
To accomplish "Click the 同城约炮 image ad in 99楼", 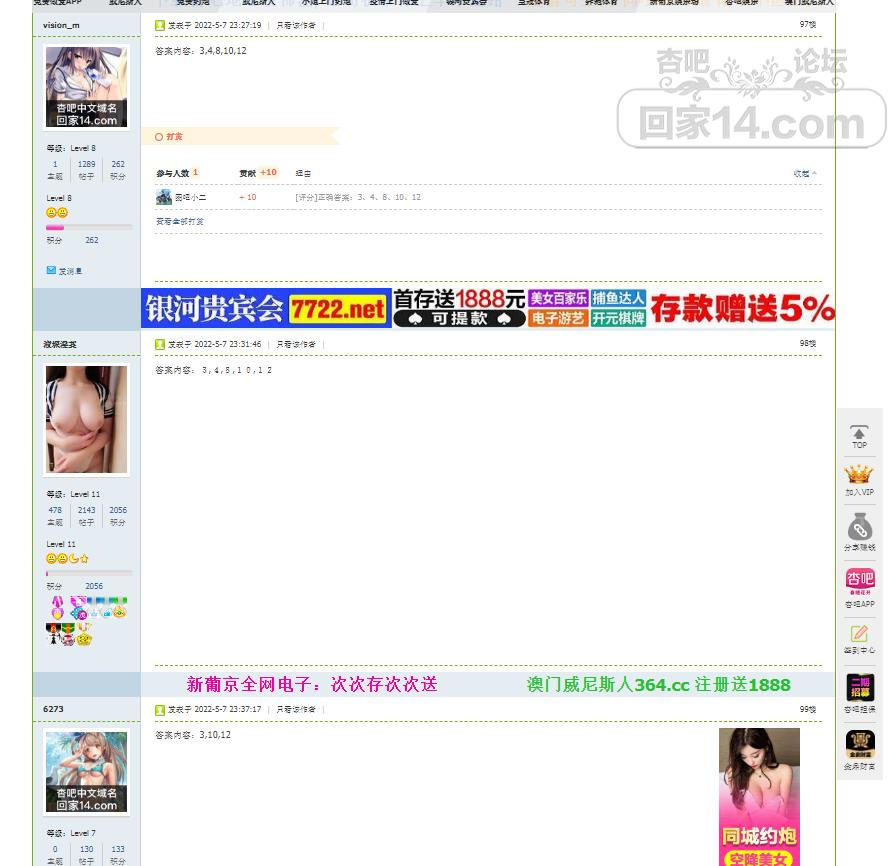I will pos(759,797).
